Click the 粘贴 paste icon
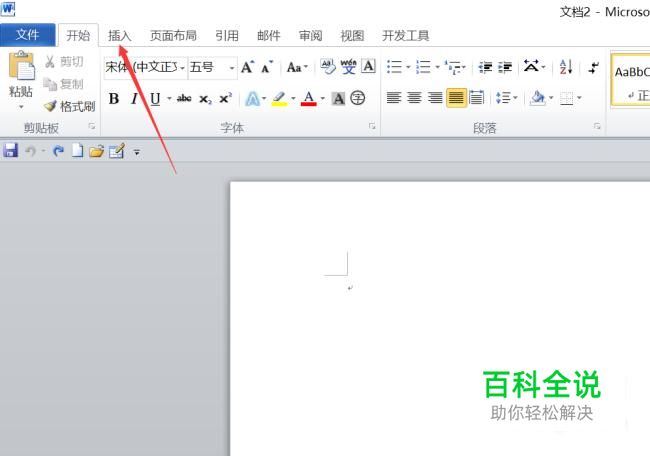The image size is (650, 456). (x=21, y=65)
